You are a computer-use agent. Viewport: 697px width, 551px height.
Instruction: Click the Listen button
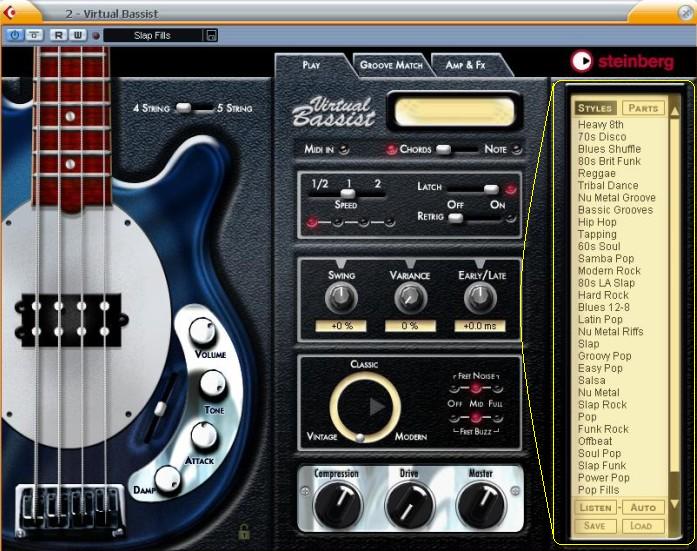pos(596,507)
